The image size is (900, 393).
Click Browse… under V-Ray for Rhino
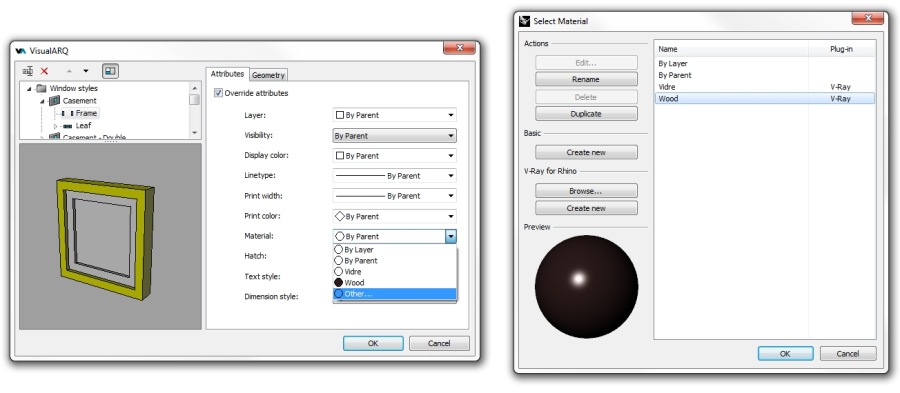point(586,190)
